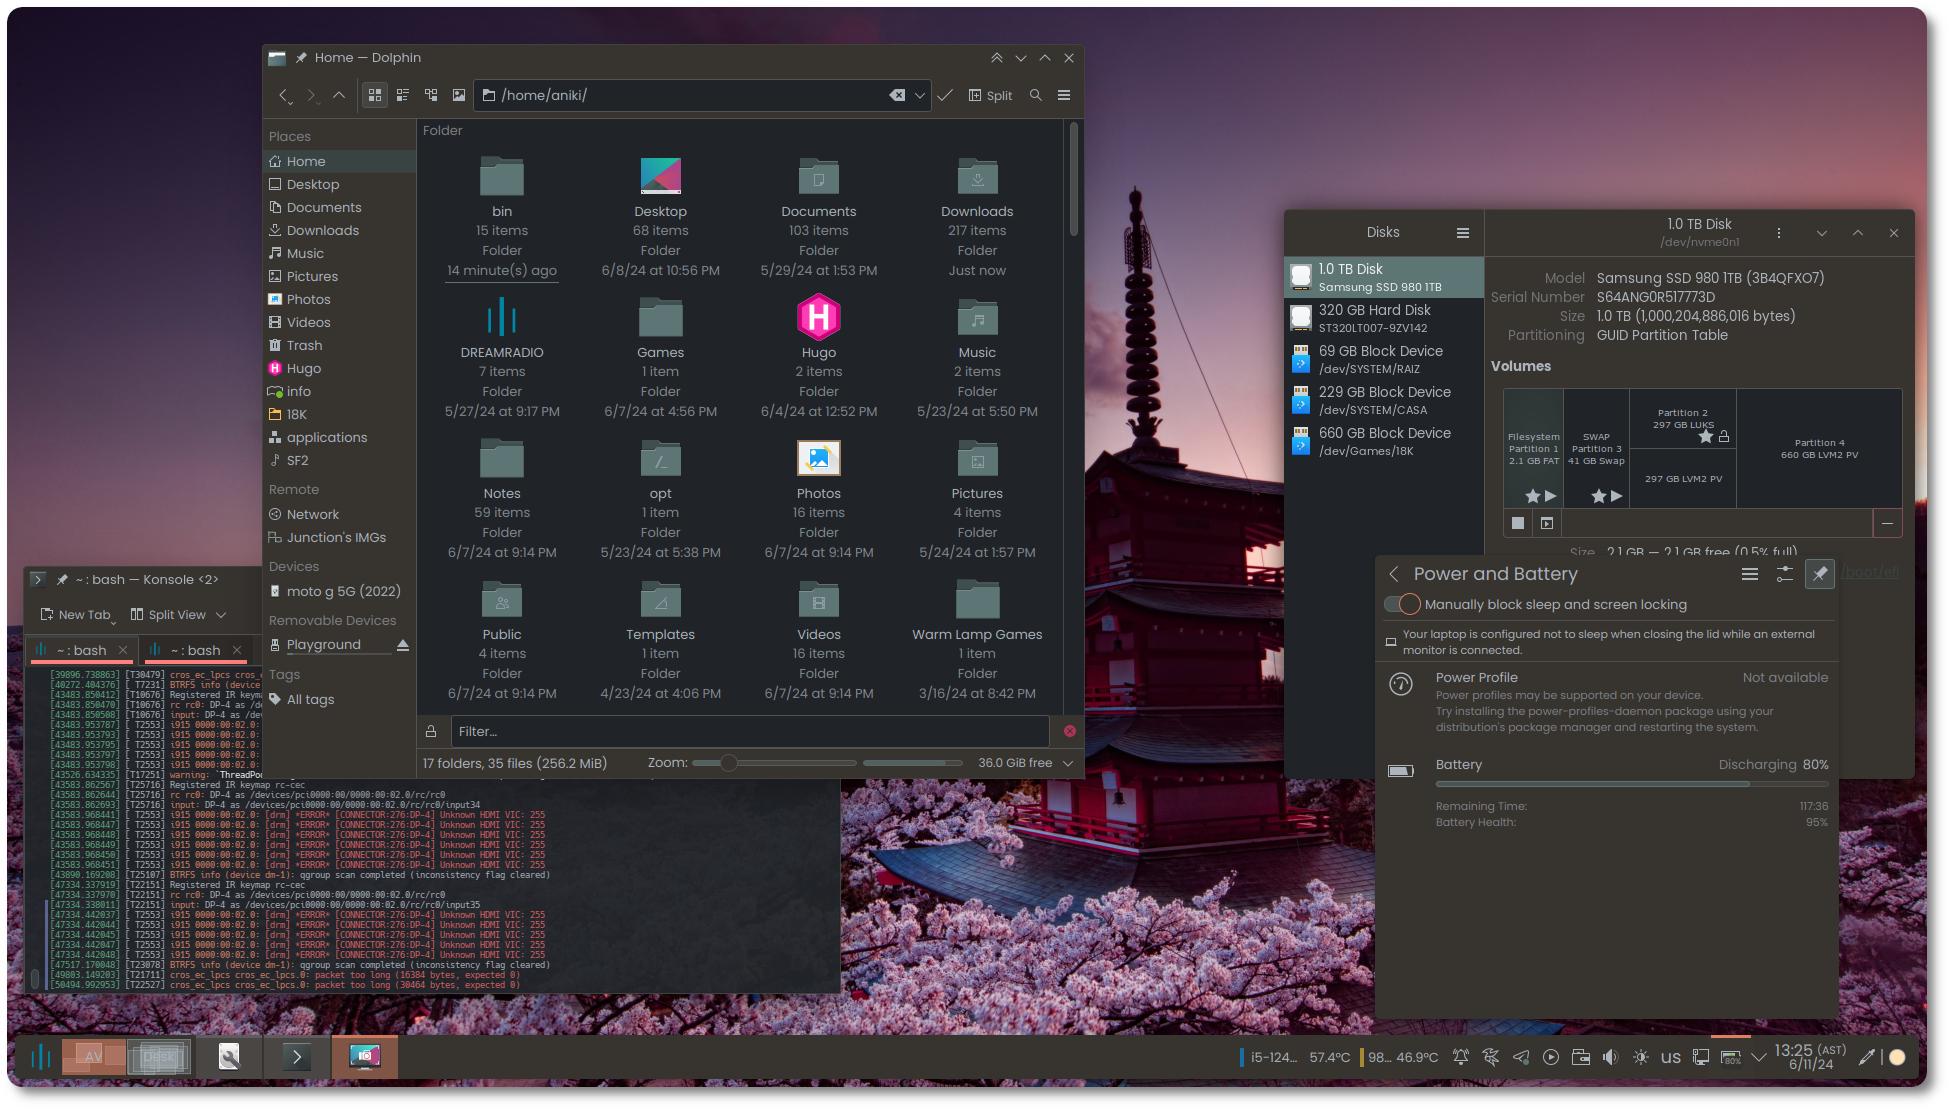
Task: Open drive options kebab menu in Disks
Action: point(1778,233)
